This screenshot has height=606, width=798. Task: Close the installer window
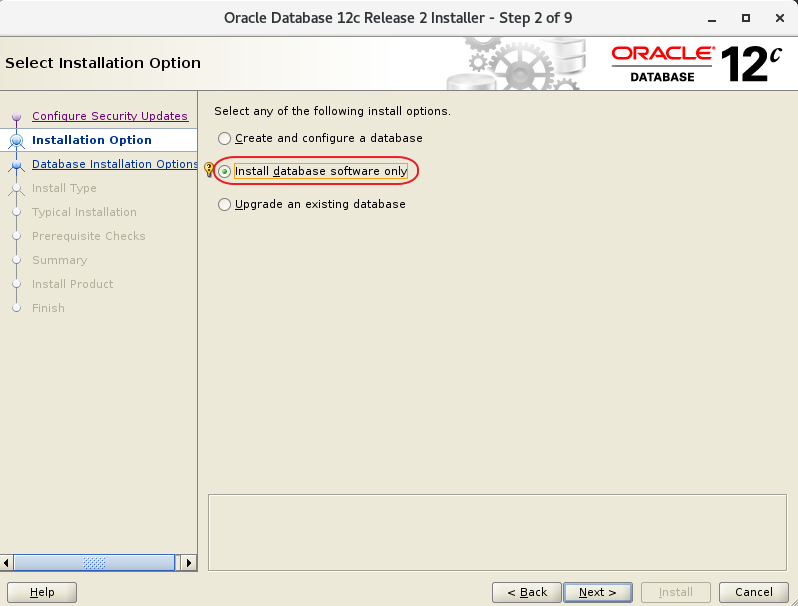pos(780,18)
